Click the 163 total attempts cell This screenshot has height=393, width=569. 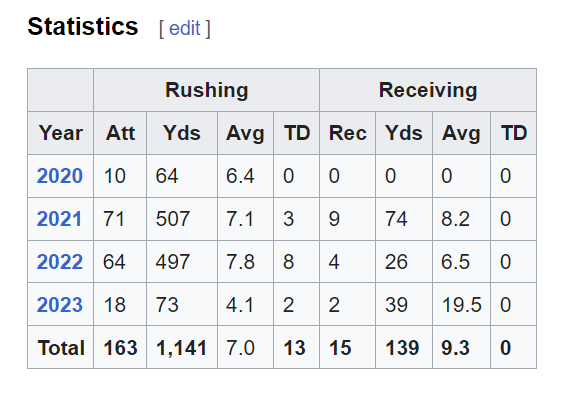(120, 348)
